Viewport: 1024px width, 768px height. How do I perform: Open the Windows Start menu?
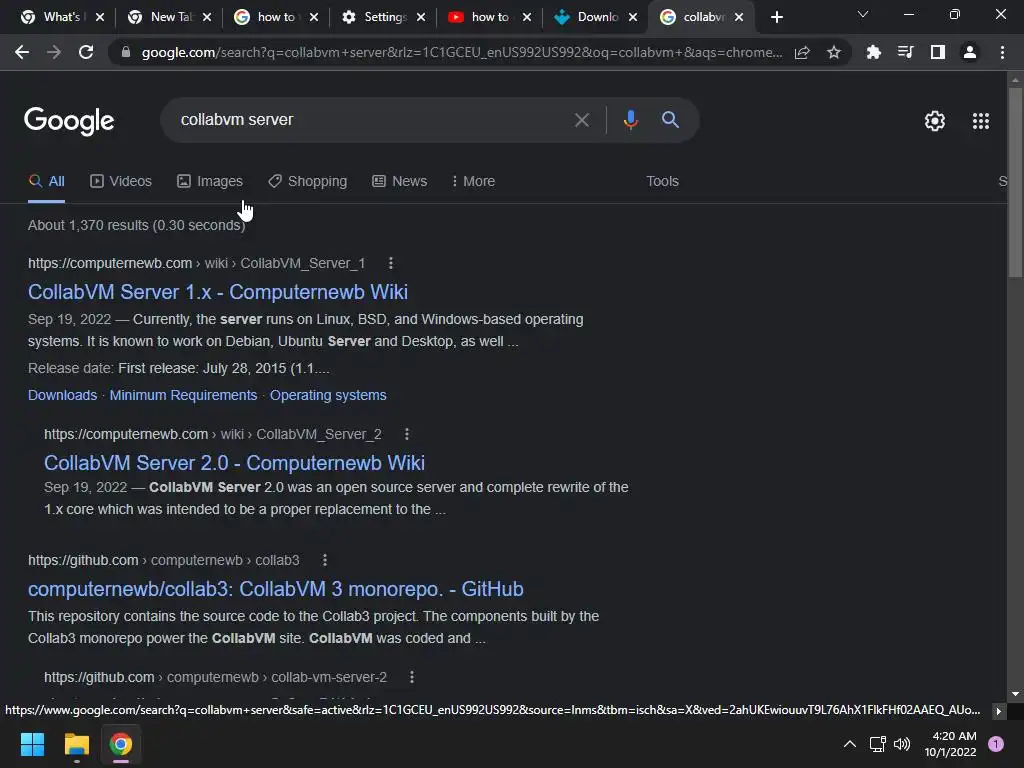click(x=32, y=744)
